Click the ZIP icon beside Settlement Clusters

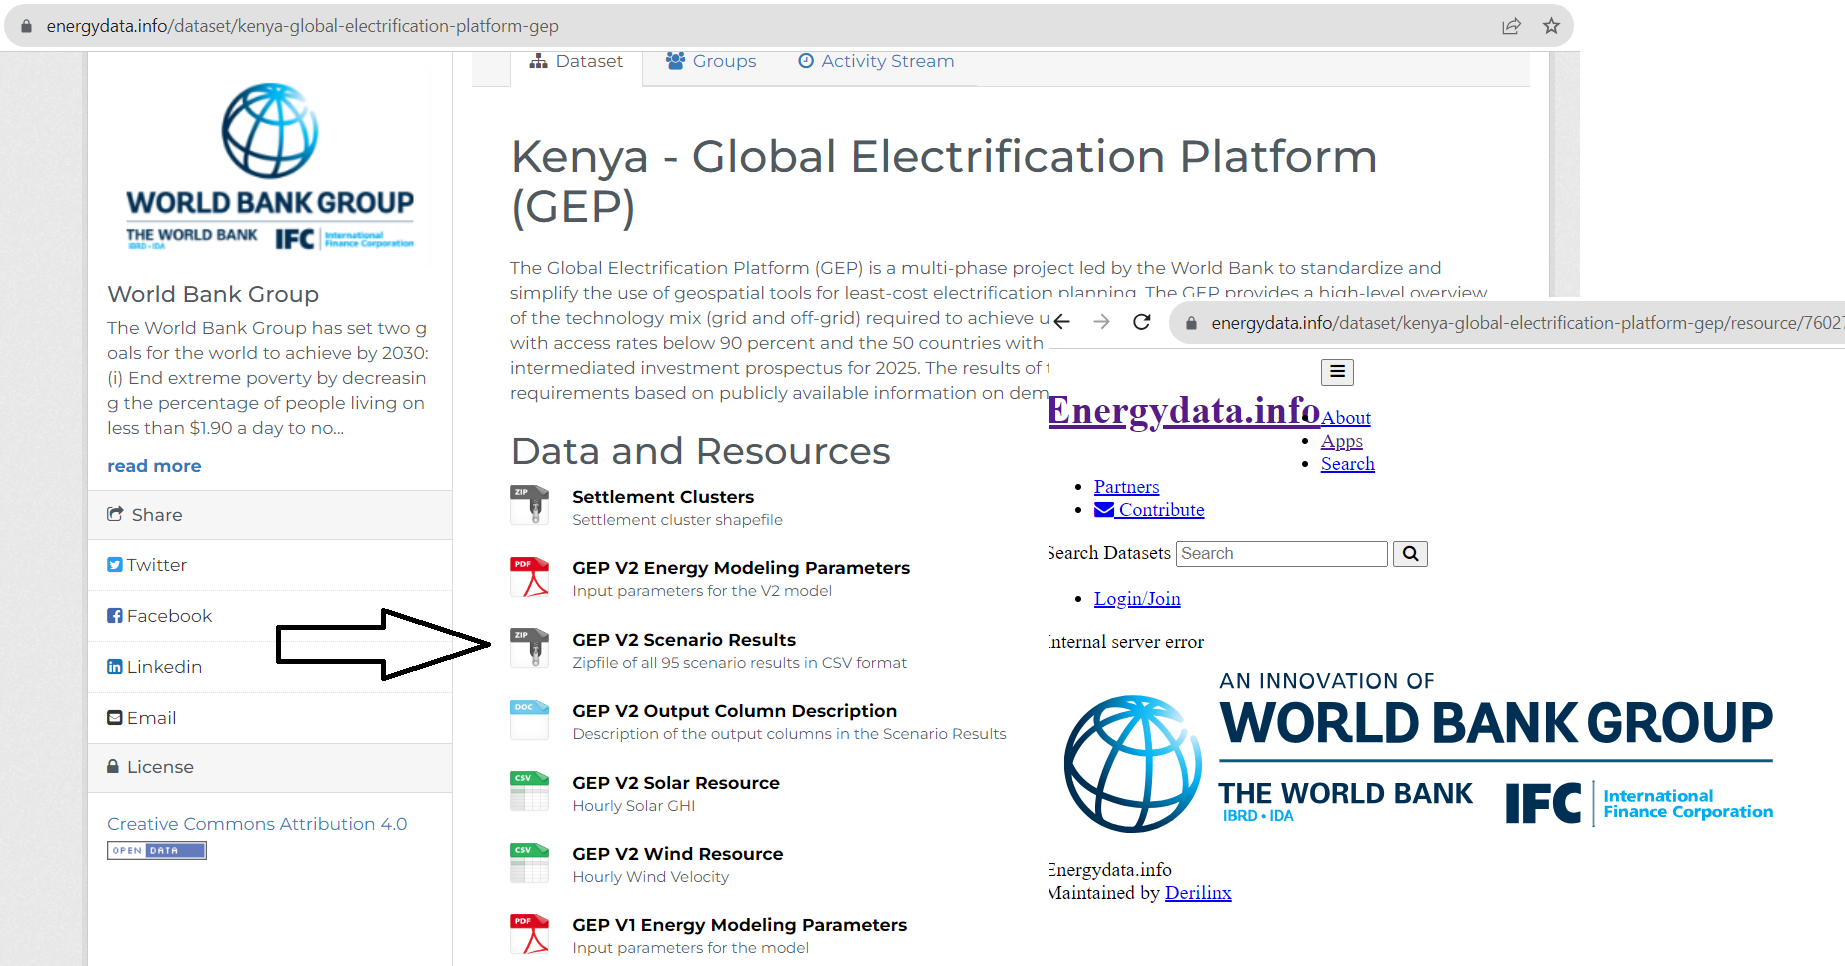tap(530, 505)
